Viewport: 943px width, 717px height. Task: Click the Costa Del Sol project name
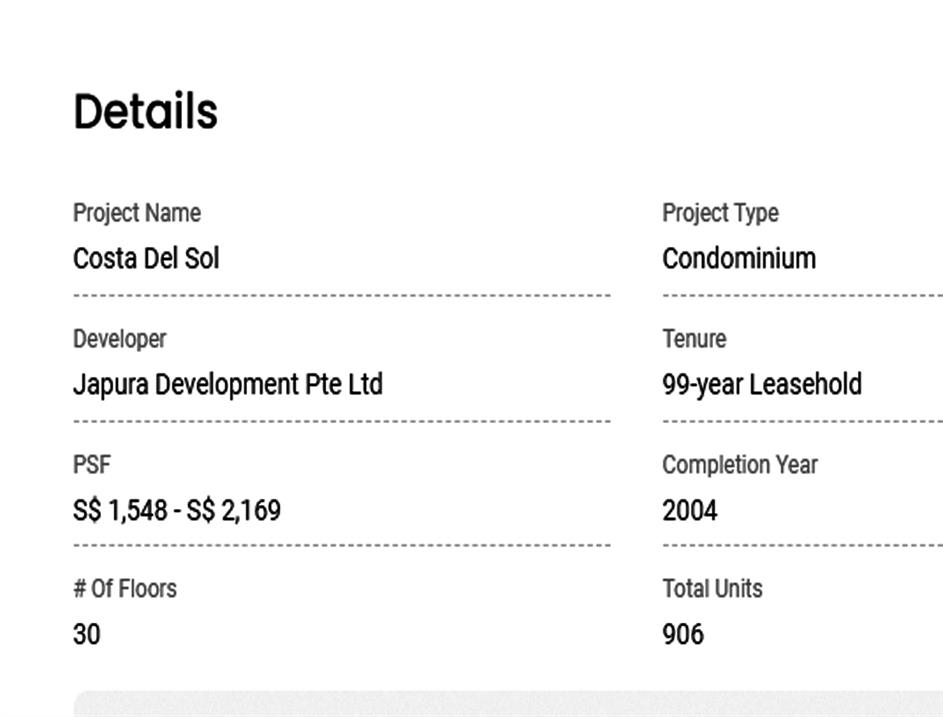click(x=146, y=259)
